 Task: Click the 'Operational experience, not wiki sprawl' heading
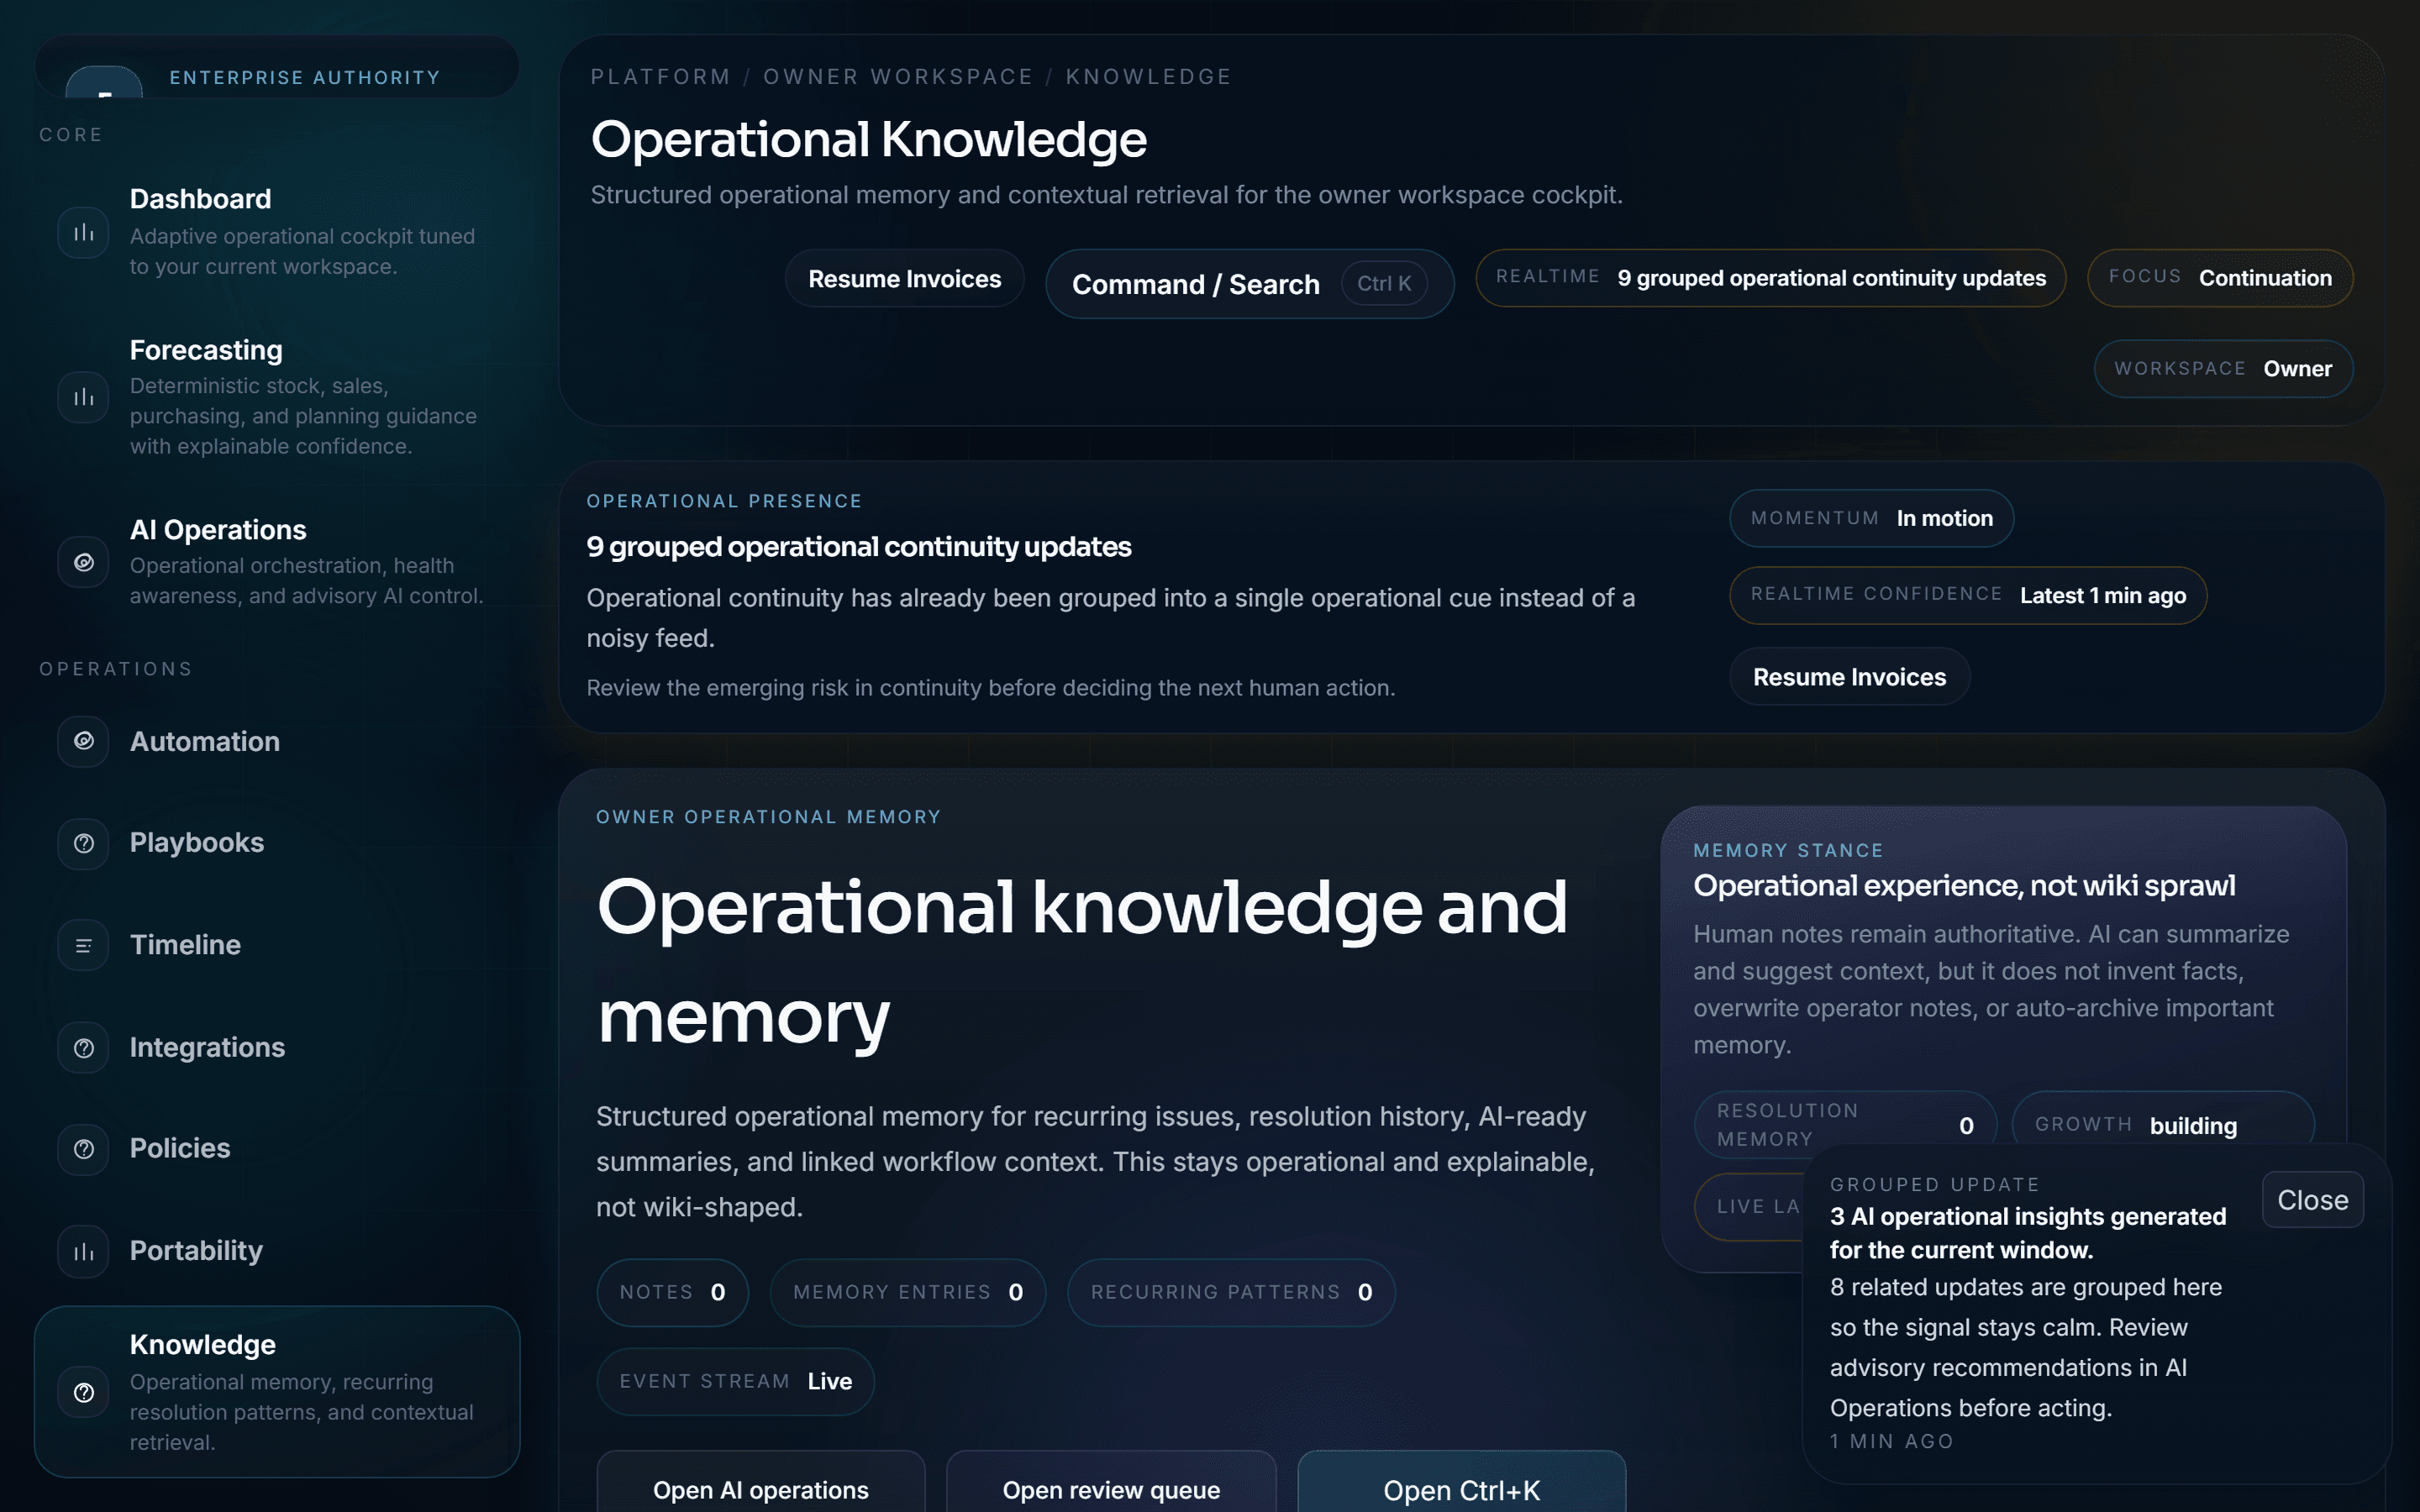[1964, 886]
